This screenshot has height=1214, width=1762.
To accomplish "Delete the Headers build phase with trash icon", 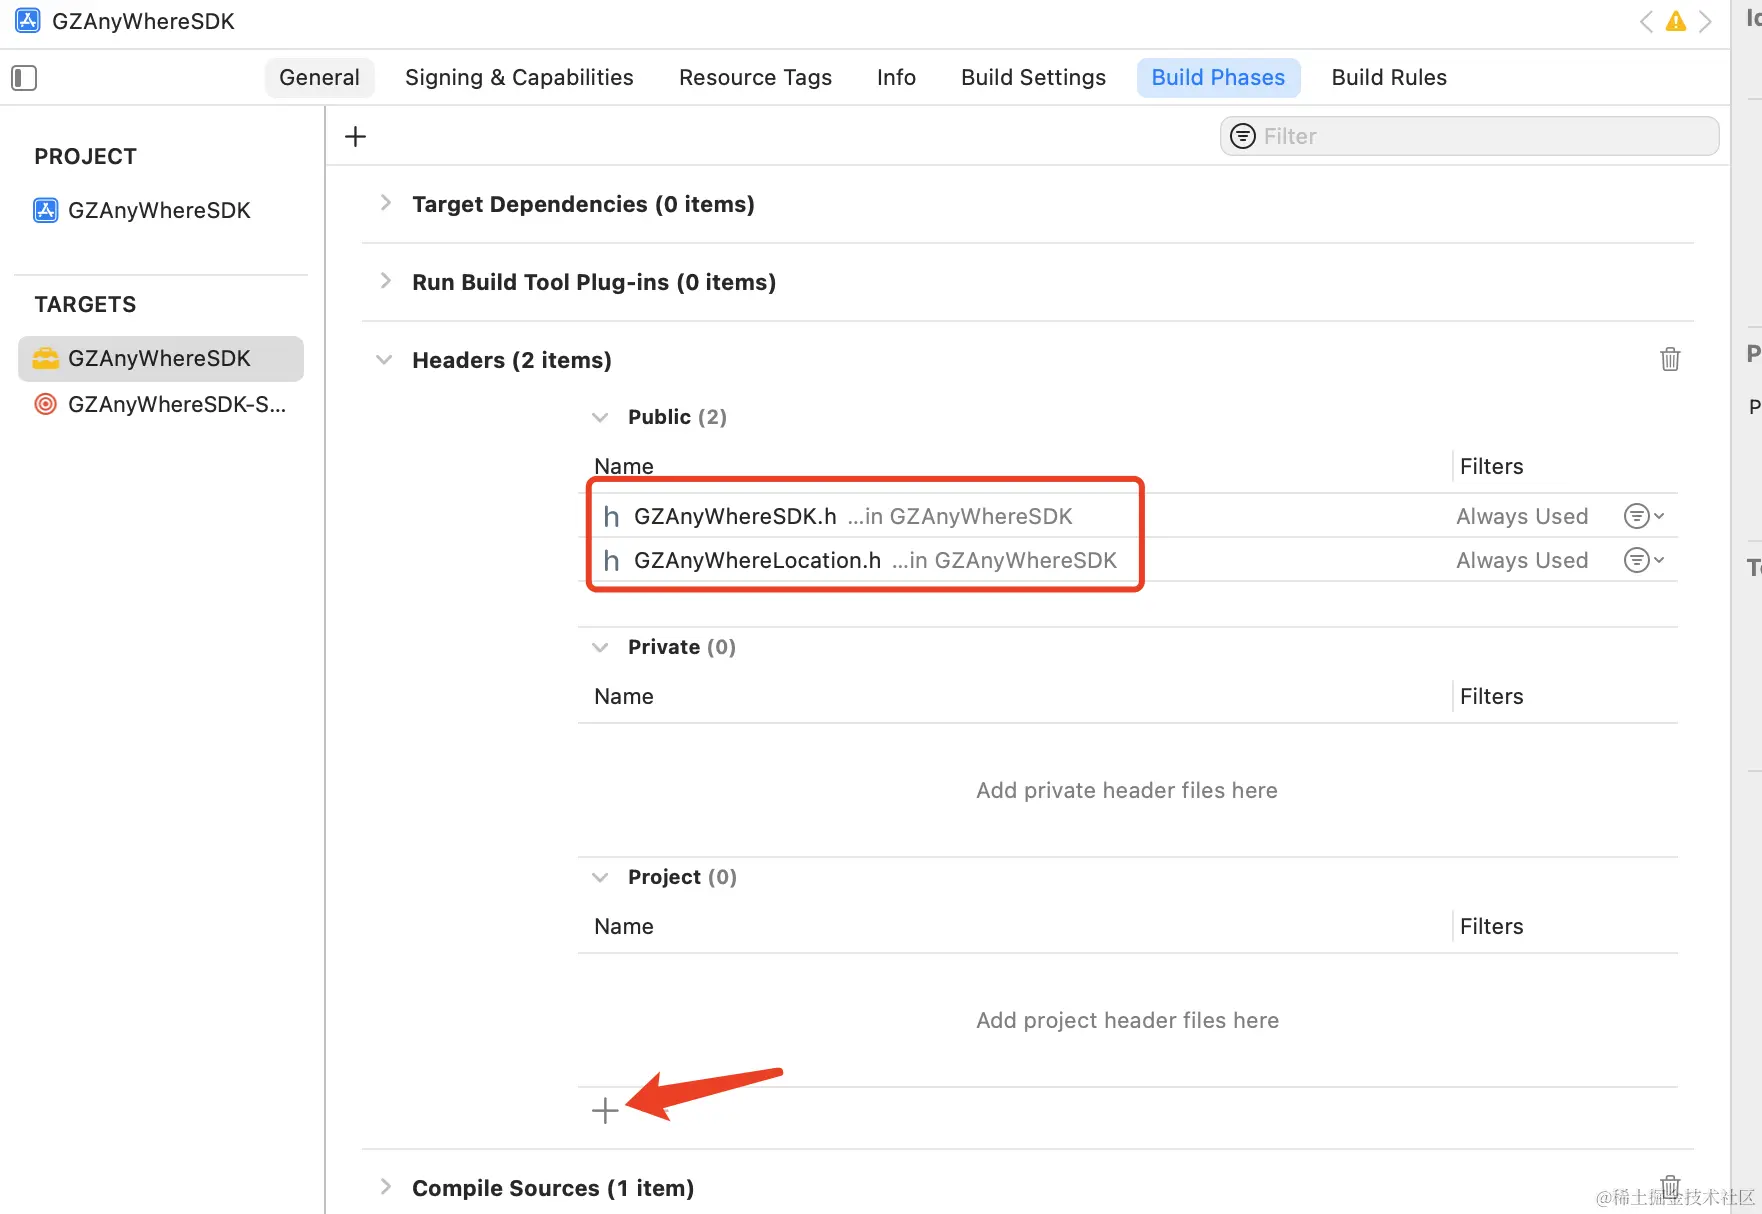I will 1670,360.
